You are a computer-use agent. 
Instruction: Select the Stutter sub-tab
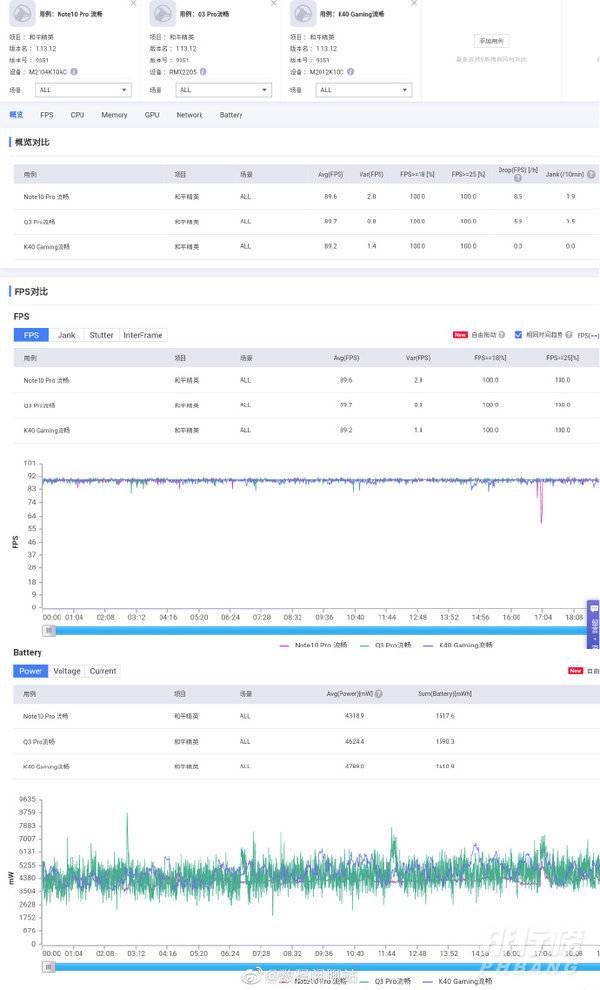tap(101, 335)
